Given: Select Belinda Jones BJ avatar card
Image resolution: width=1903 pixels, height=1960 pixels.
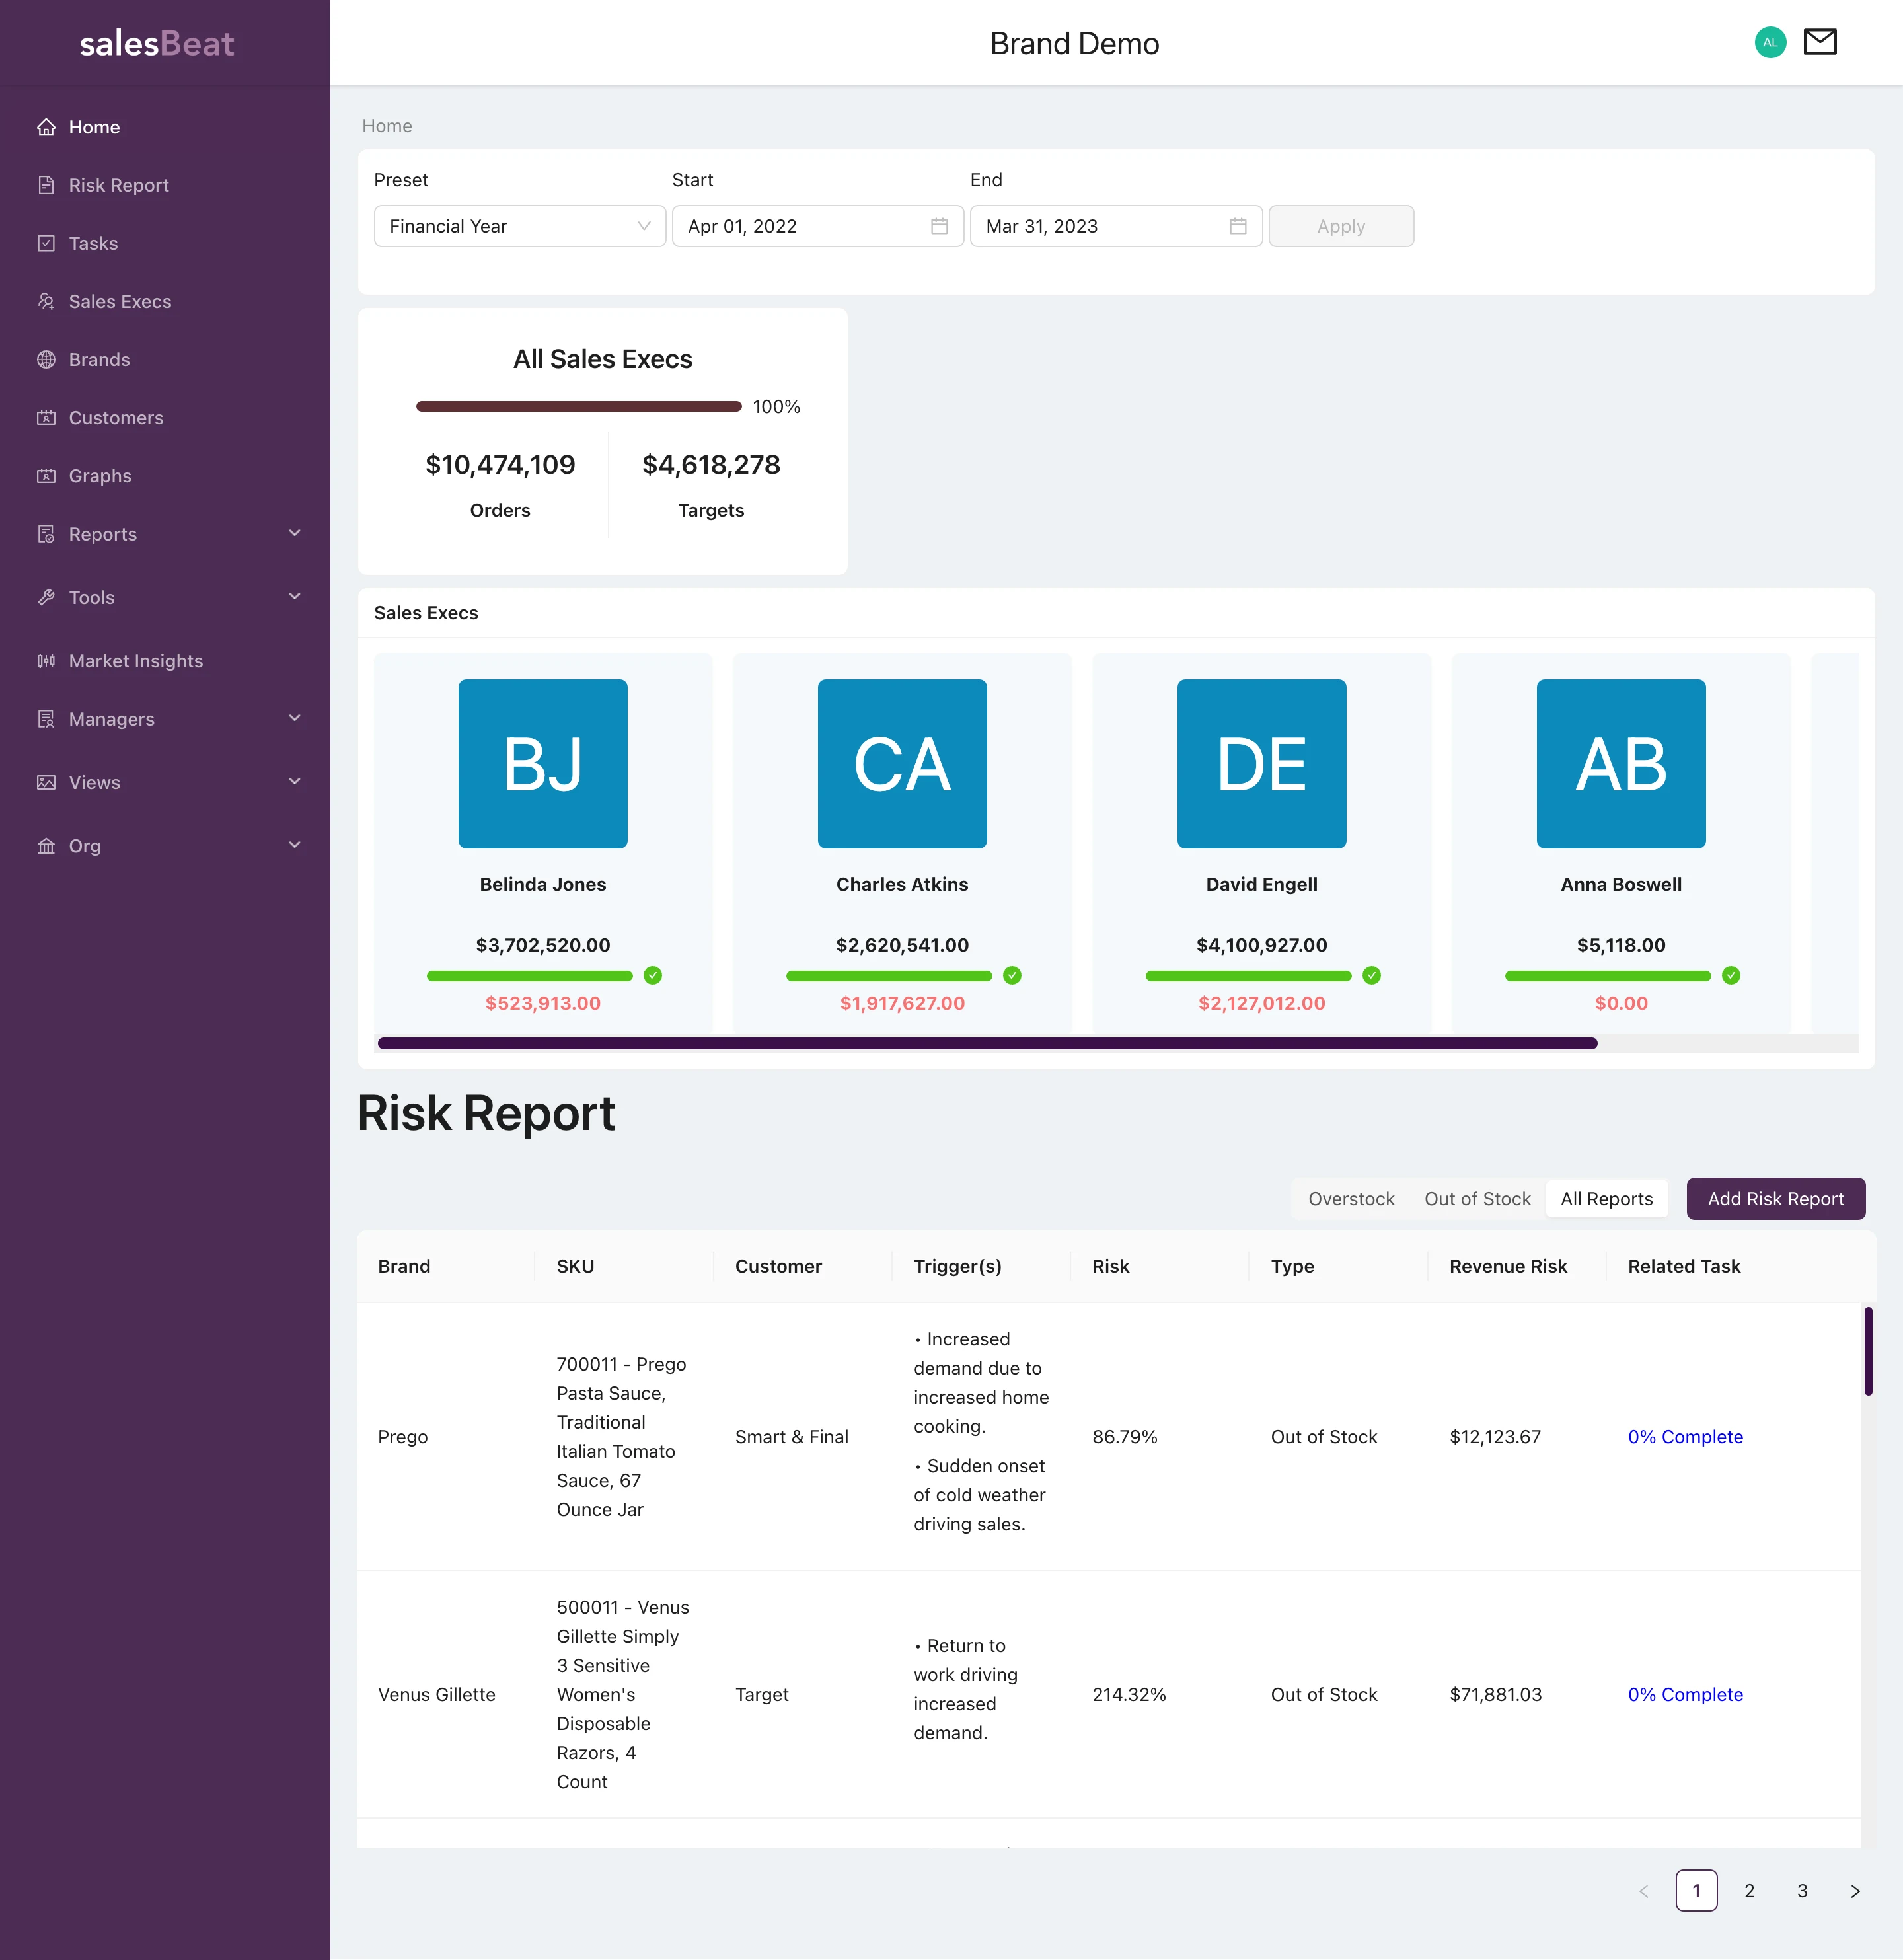Looking at the screenshot, I should coord(542,764).
